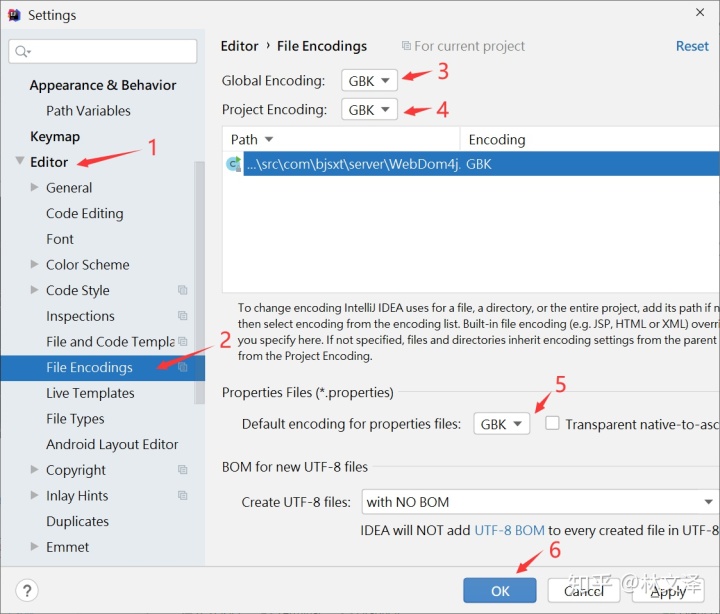720x614 pixels.
Task: Click the project-level icon beside Inspections
Action: [x=183, y=315]
